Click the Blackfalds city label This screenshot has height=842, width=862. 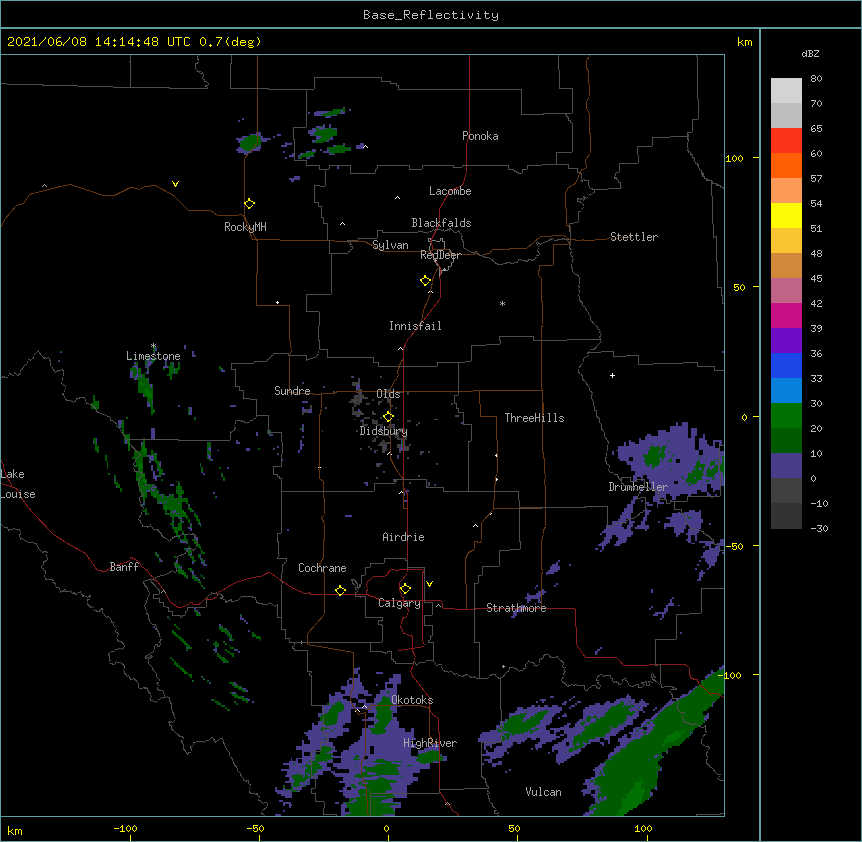441,223
